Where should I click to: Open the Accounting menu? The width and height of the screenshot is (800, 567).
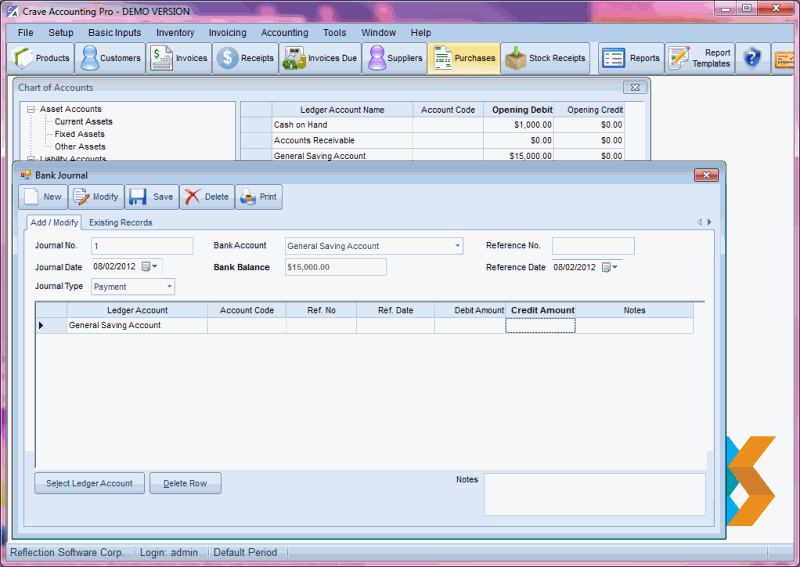coord(284,33)
